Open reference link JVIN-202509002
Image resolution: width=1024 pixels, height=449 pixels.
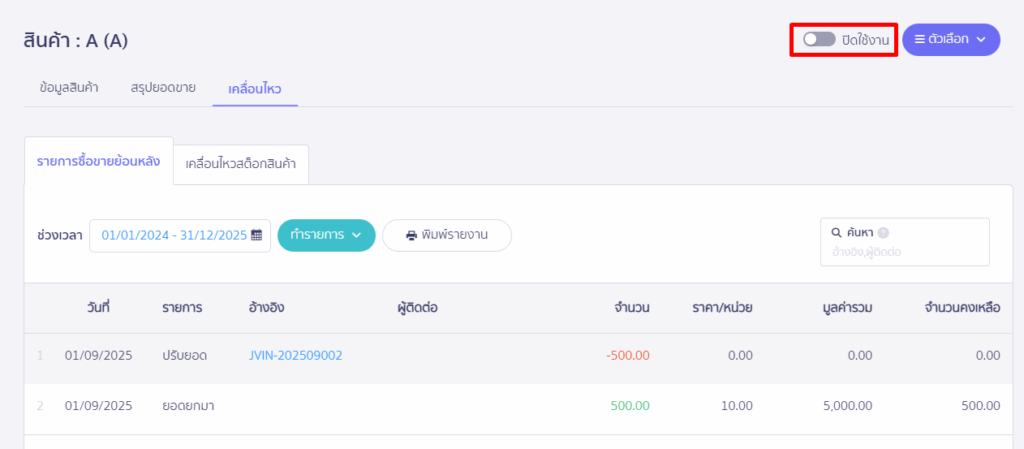click(x=296, y=355)
